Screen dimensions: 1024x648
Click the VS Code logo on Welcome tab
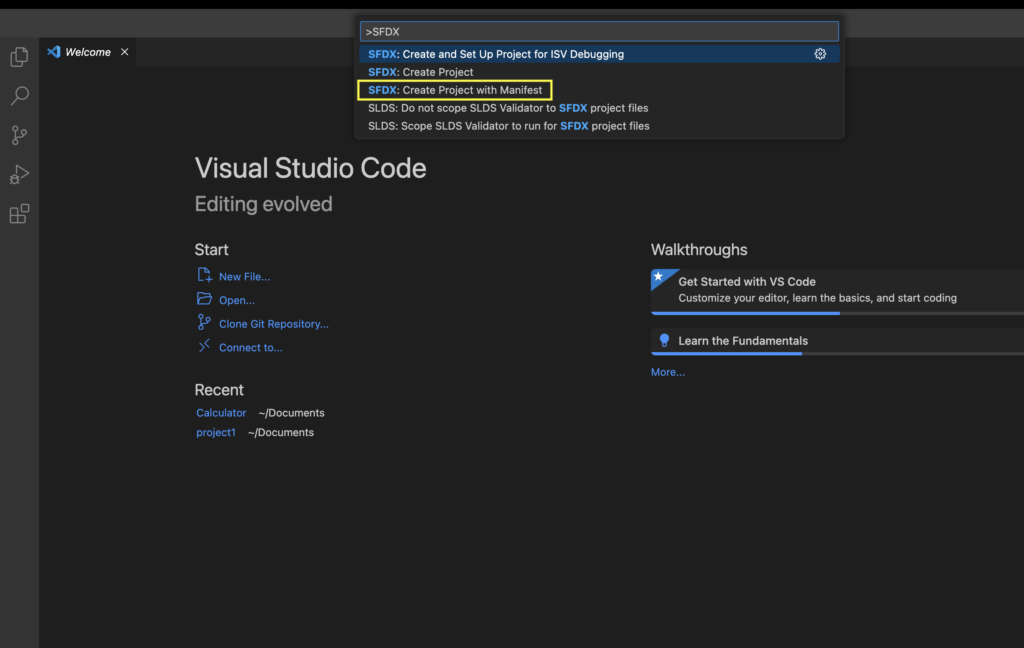pyautogui.click(x=54, y=52)
